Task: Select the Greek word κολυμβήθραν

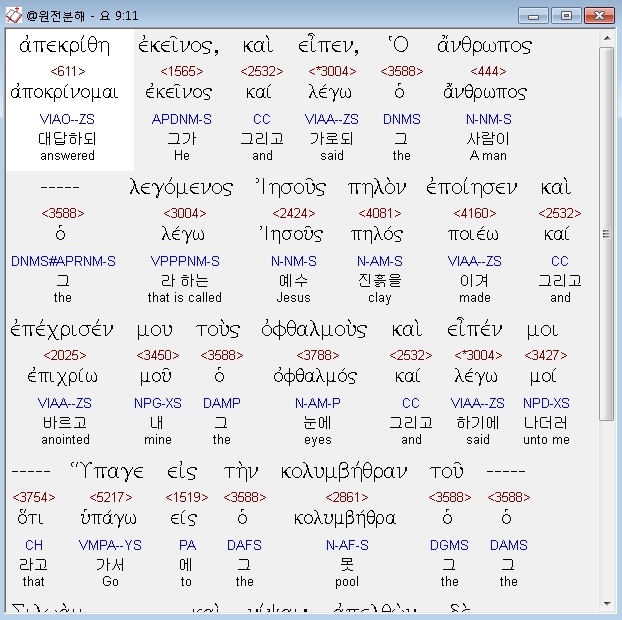Action: point(344,472)
